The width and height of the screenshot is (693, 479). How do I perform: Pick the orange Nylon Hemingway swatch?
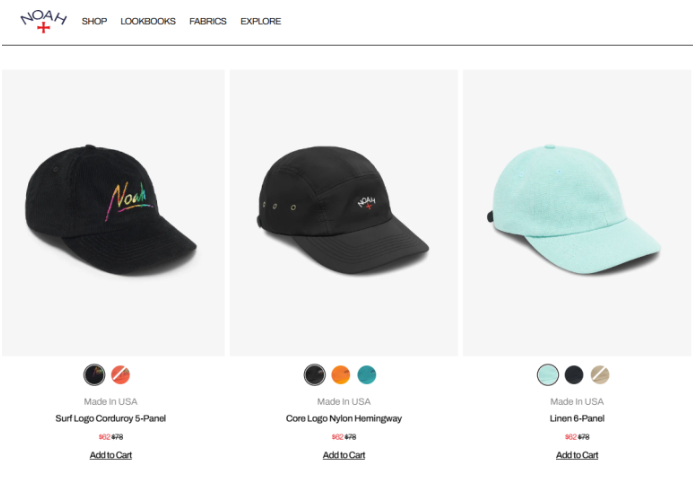point(341,375)
